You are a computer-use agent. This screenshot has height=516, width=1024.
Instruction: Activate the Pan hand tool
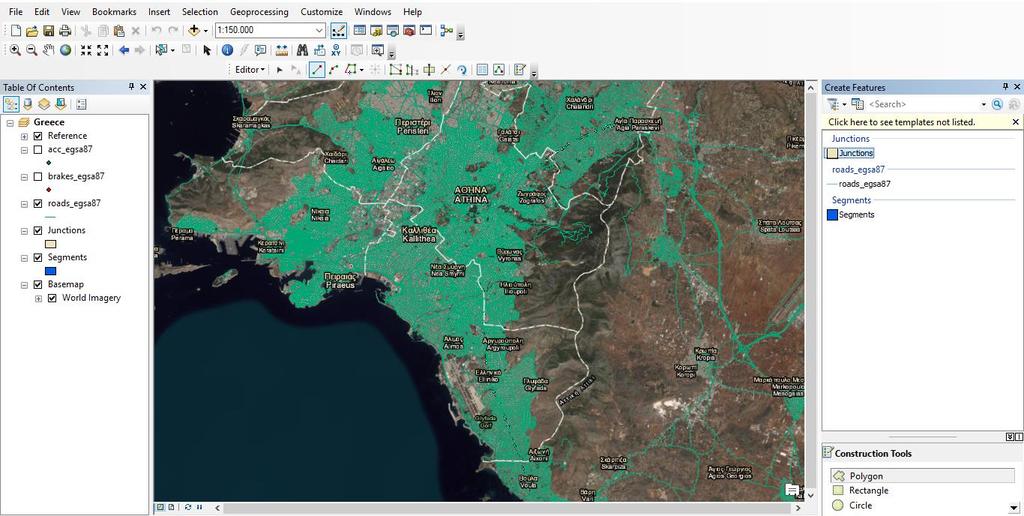click(x=48, y=50)
